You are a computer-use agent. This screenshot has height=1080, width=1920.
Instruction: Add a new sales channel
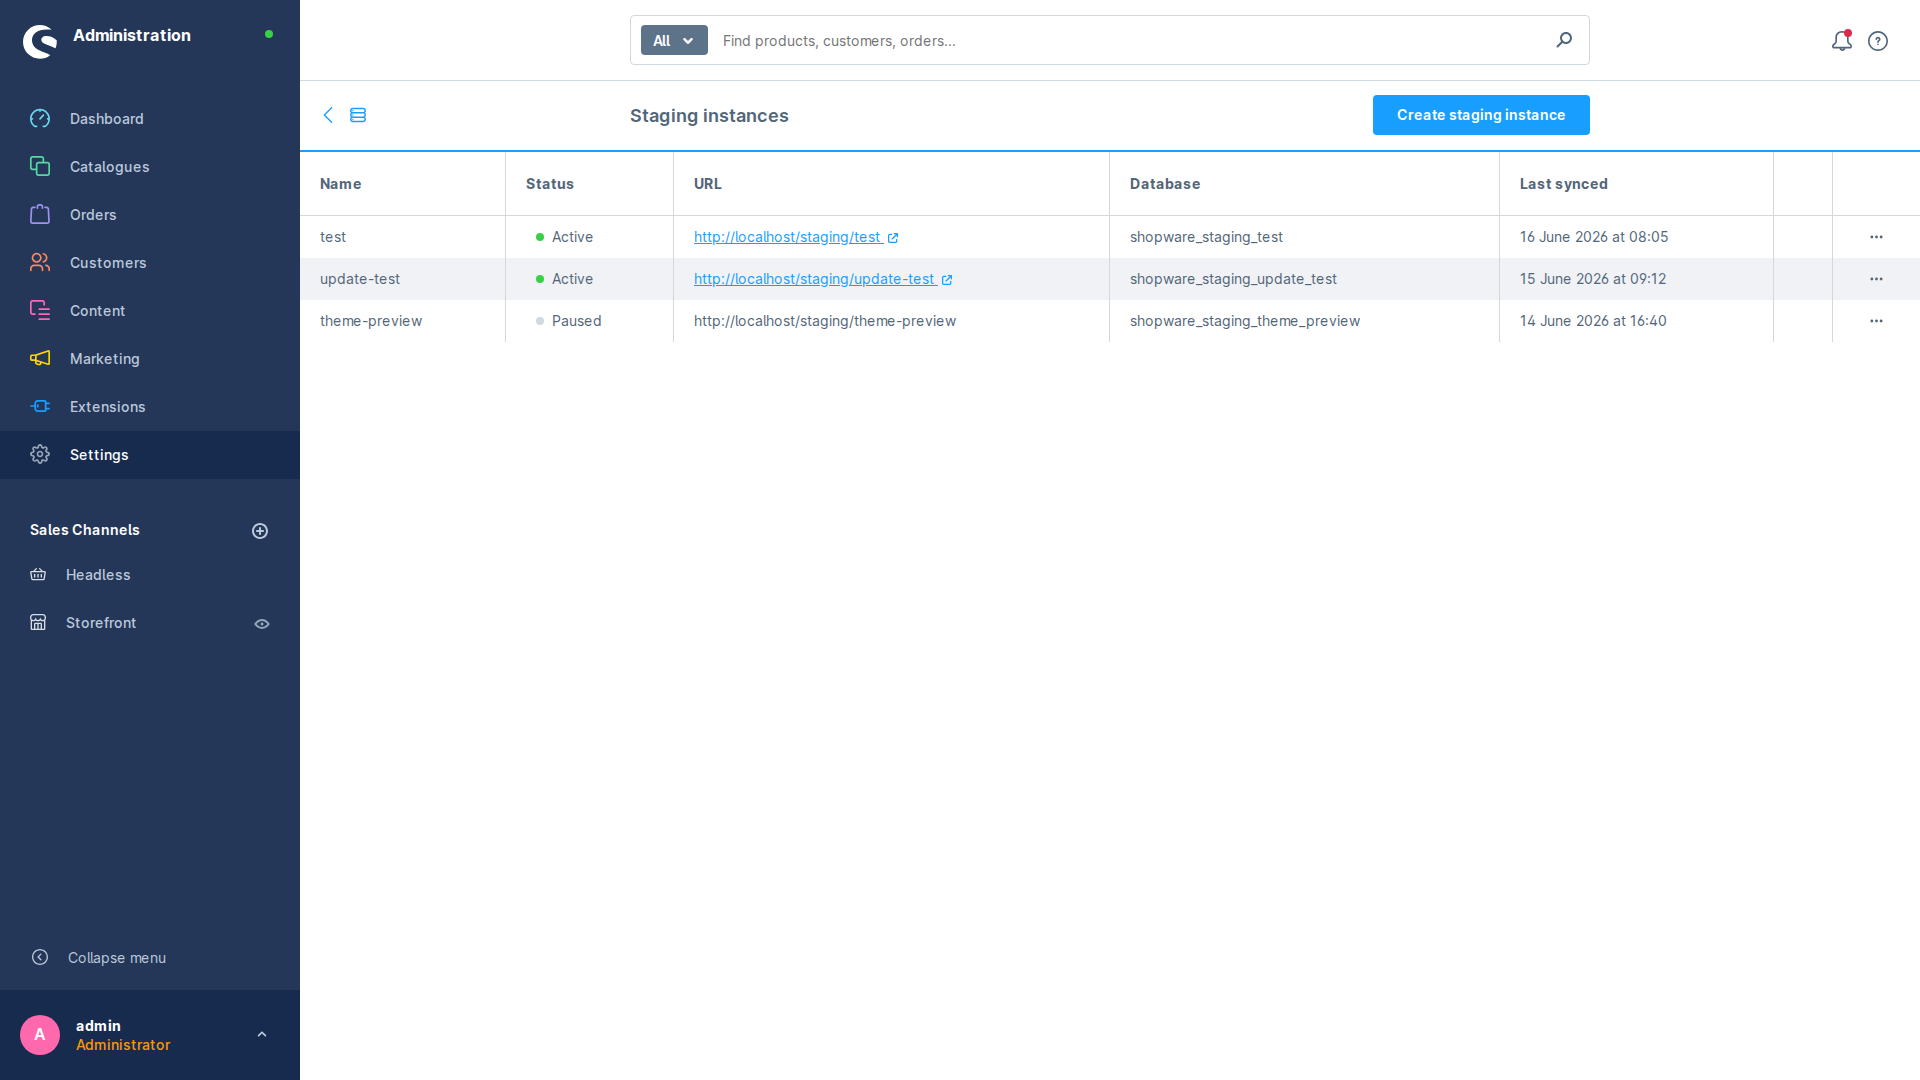tap(260, 531)
